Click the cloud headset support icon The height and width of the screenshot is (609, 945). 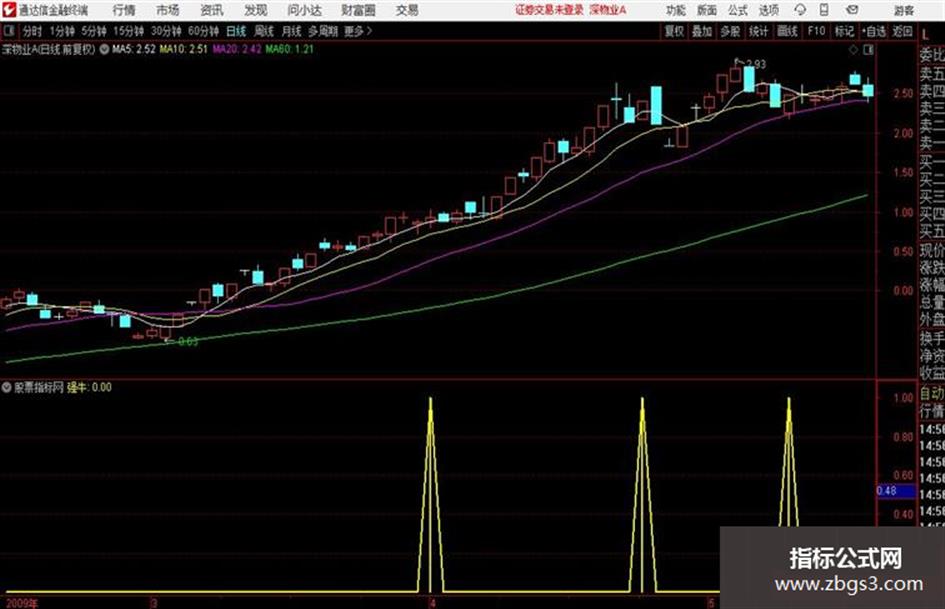(x=800, y=10)
